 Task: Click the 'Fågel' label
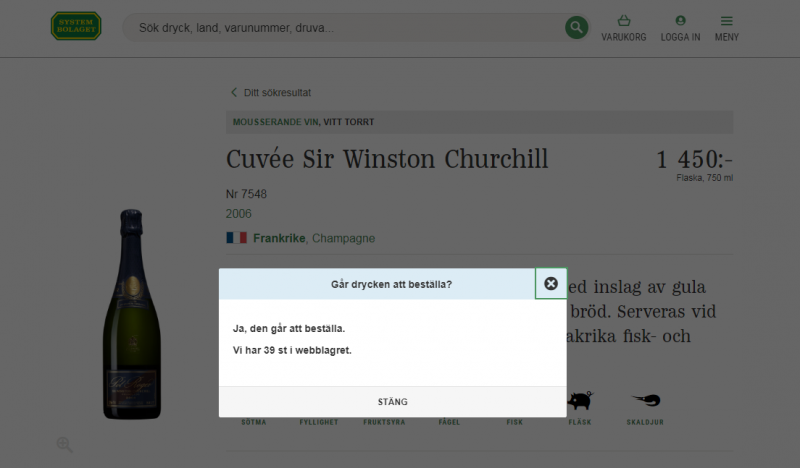449,422
